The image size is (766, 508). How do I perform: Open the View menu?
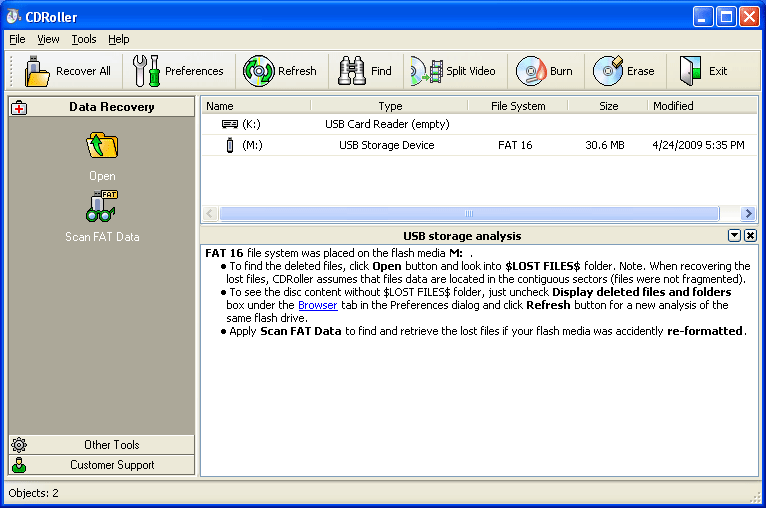[x=48, y=39]
